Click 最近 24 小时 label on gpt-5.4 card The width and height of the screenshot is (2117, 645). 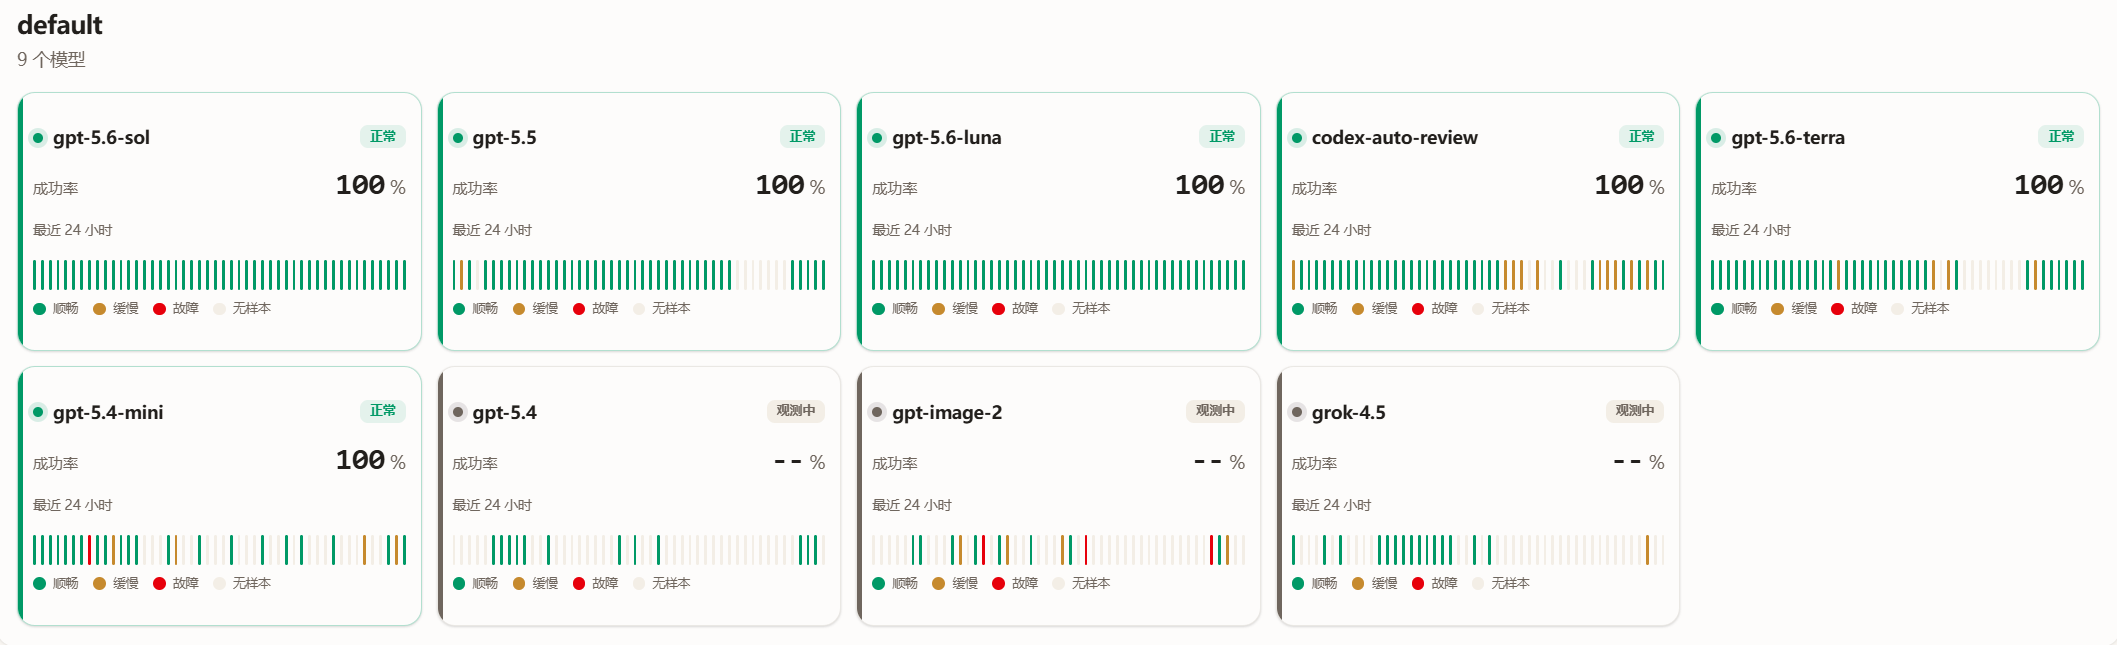point(492,505)
